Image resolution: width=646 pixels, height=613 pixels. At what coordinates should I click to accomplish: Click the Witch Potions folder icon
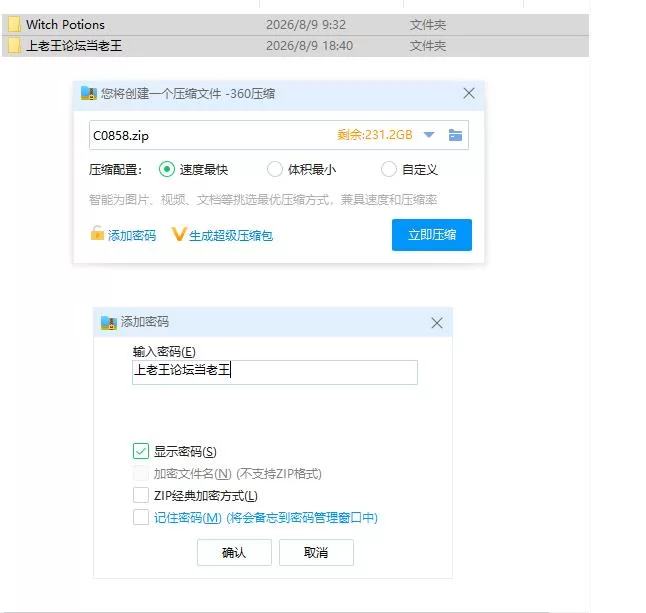(14, 24)
